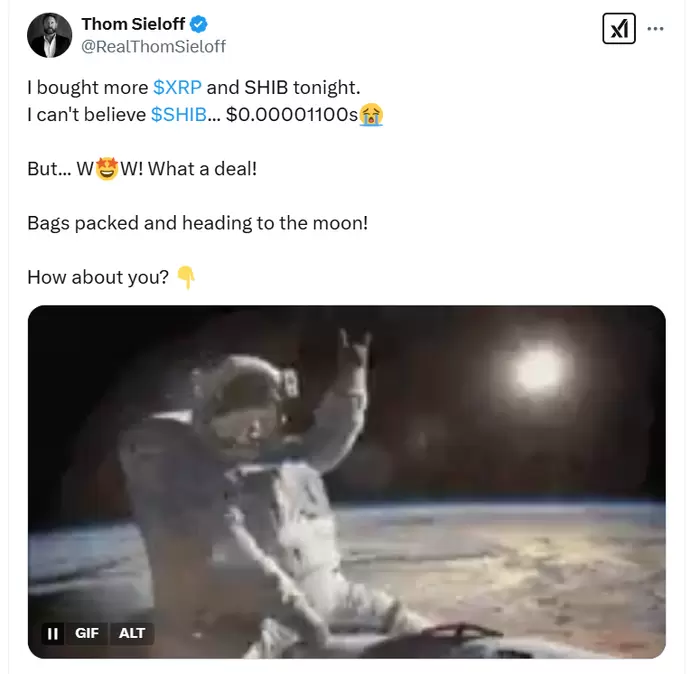
Task: Click the crying face emoji
Action: (371, 115)
